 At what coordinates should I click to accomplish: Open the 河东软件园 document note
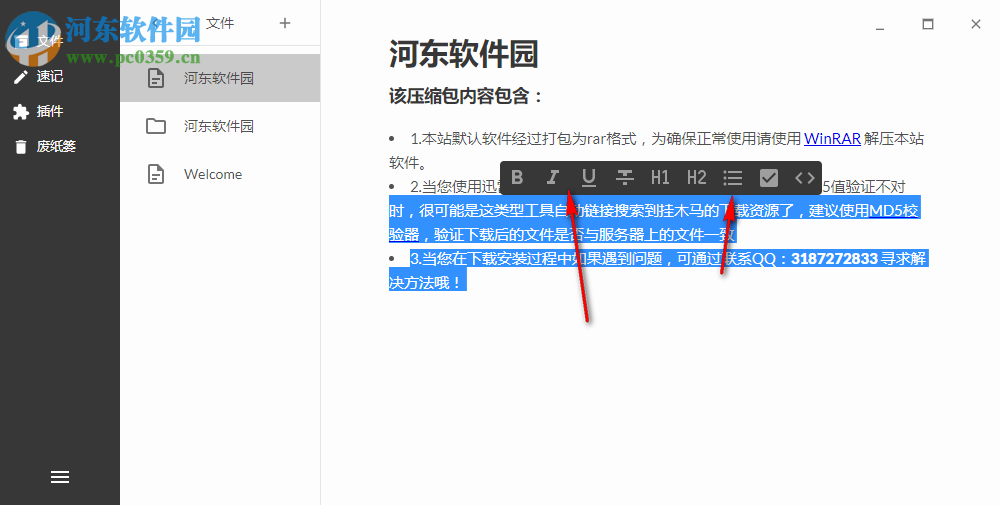tap(220, 78)
